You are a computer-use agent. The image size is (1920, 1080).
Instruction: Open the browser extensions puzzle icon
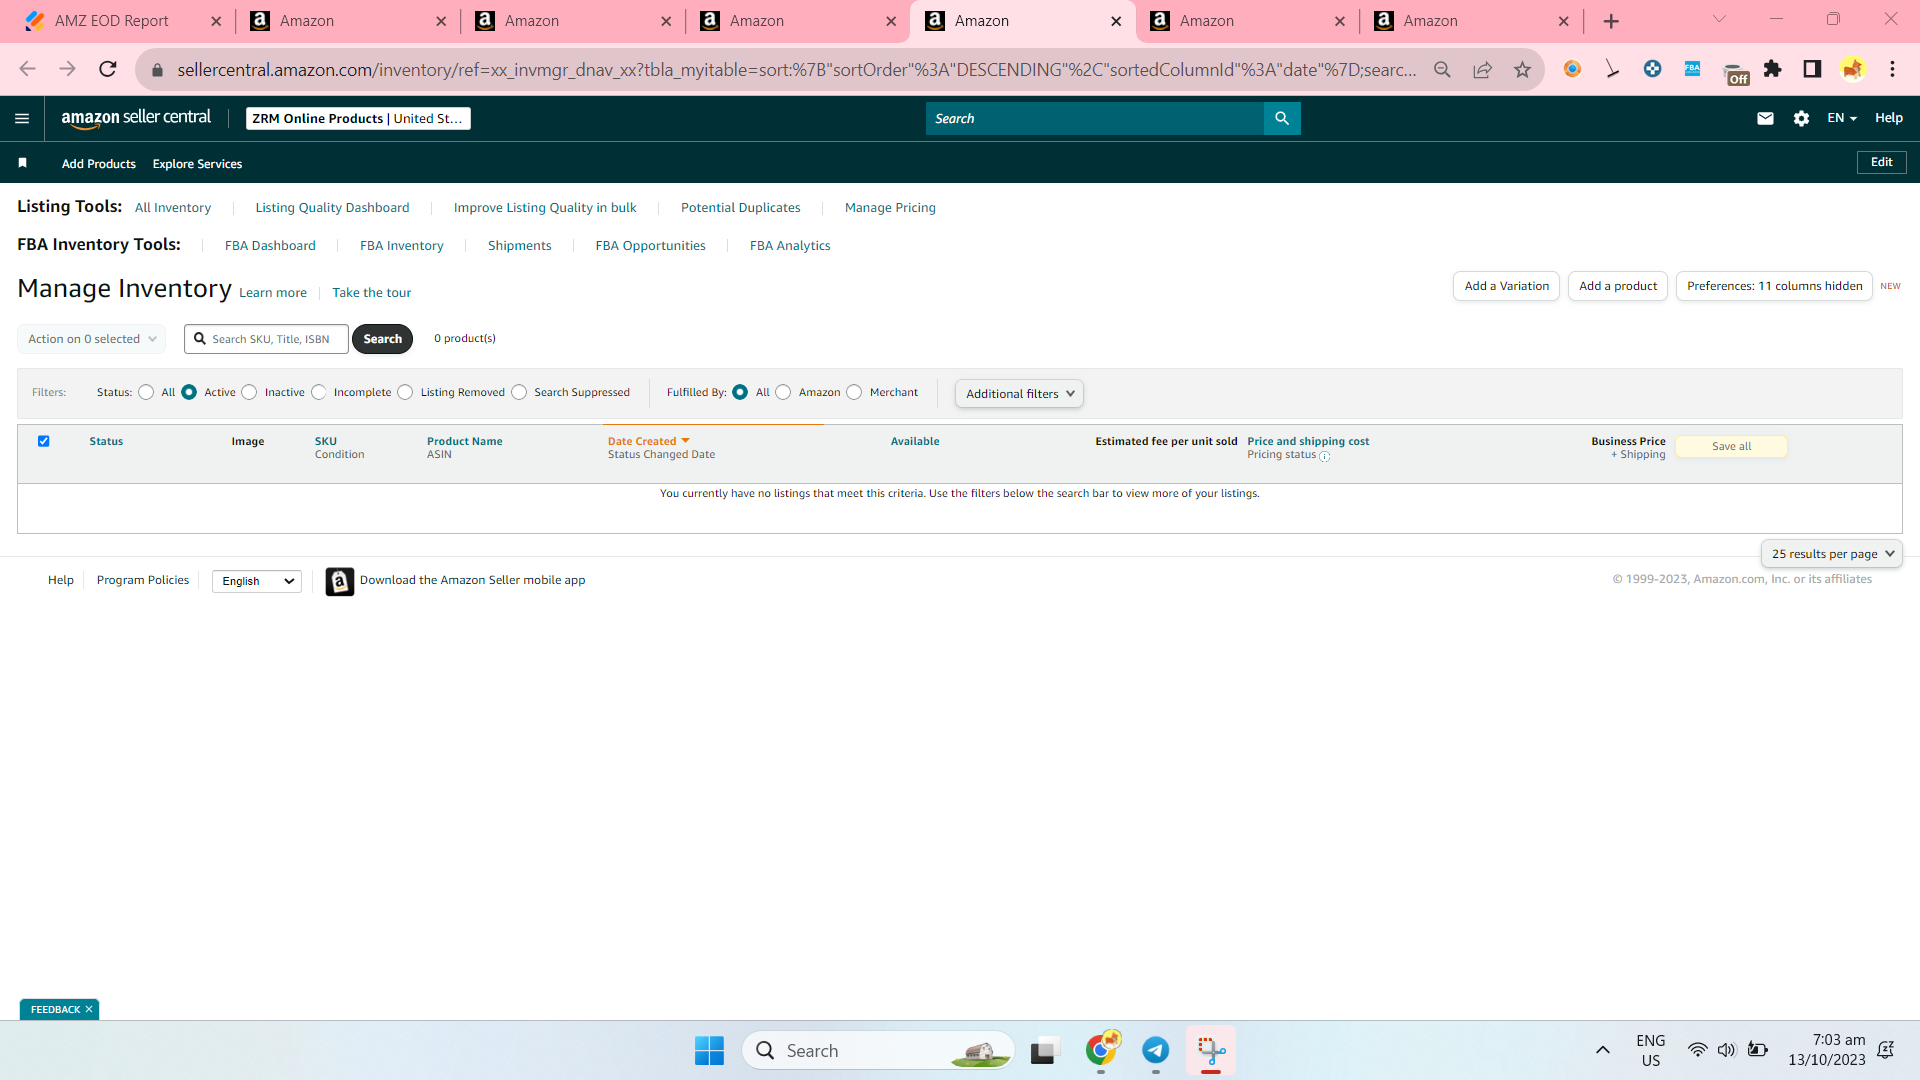1772,69
